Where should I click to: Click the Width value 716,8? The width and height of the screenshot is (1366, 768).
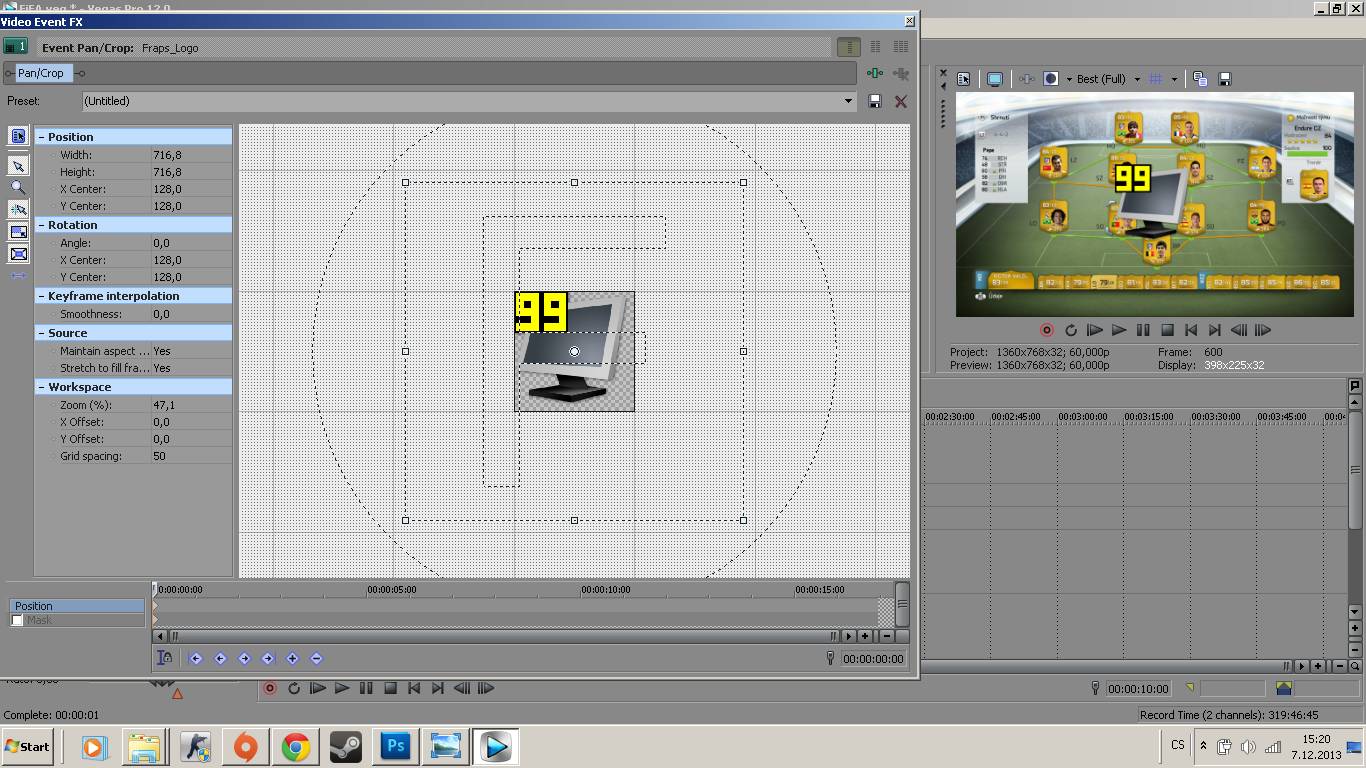click(x=190, y=155)
